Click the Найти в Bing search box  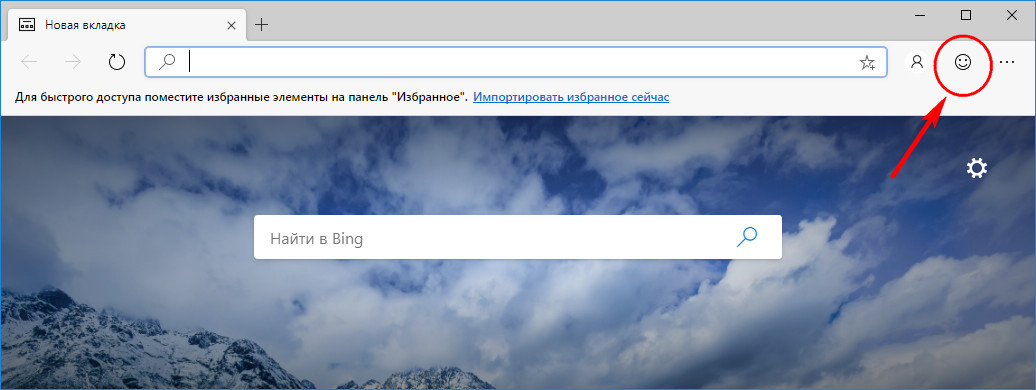click(517, 237)
